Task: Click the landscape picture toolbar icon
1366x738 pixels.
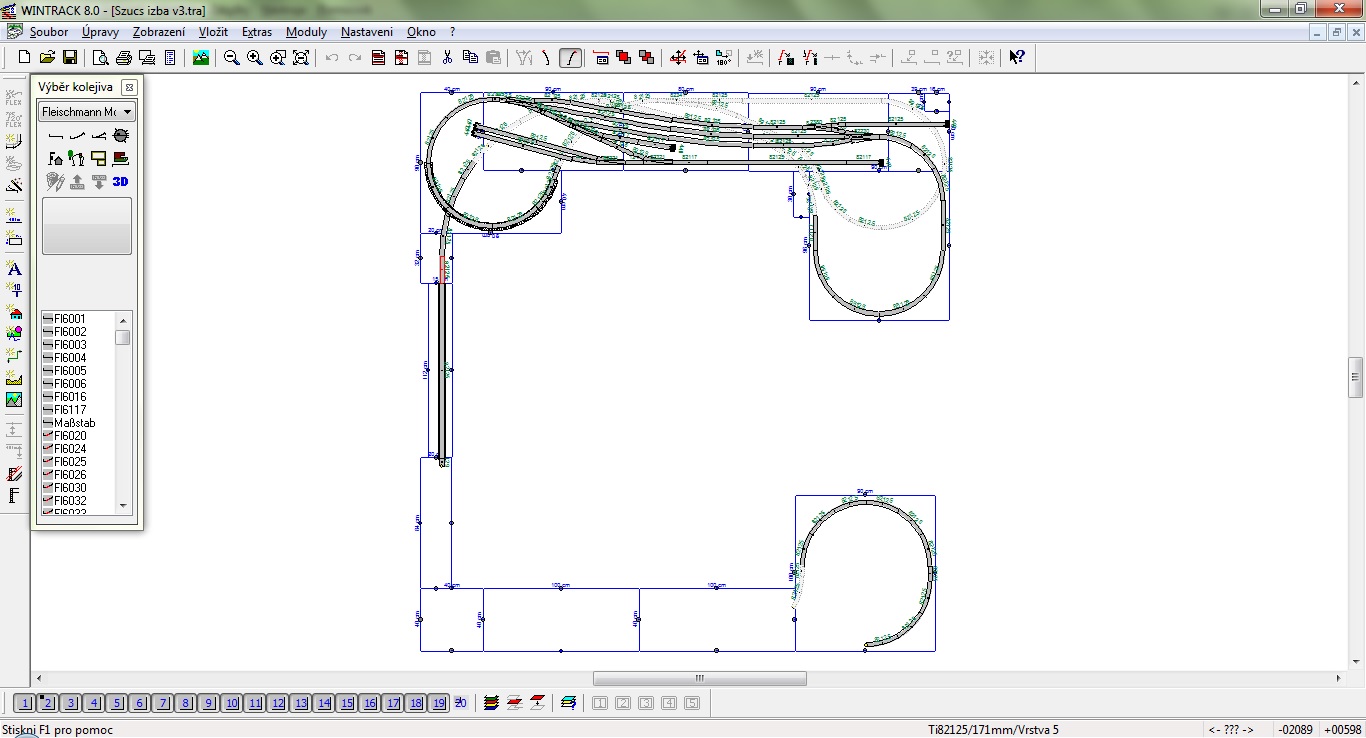Action: [x=201, y=58]
